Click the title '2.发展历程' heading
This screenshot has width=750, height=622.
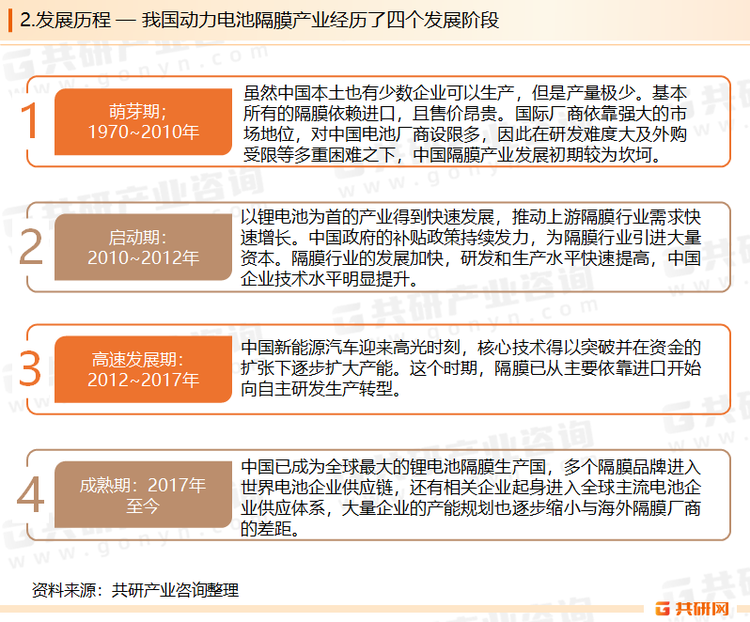tap(259, 21)
